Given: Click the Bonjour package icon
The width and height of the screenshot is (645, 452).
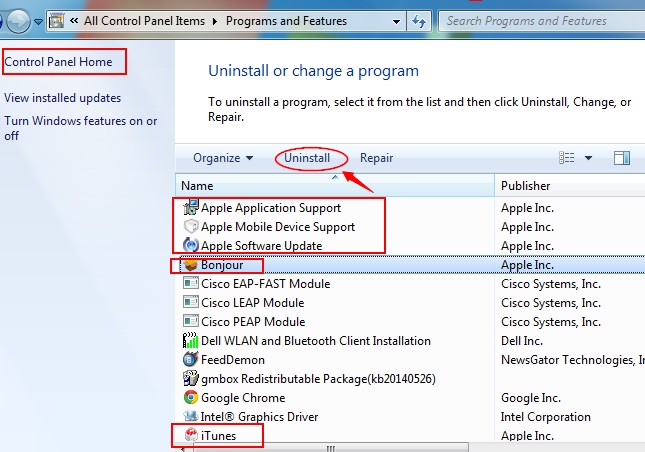Looking at the screenshot, I should [191, 265].
